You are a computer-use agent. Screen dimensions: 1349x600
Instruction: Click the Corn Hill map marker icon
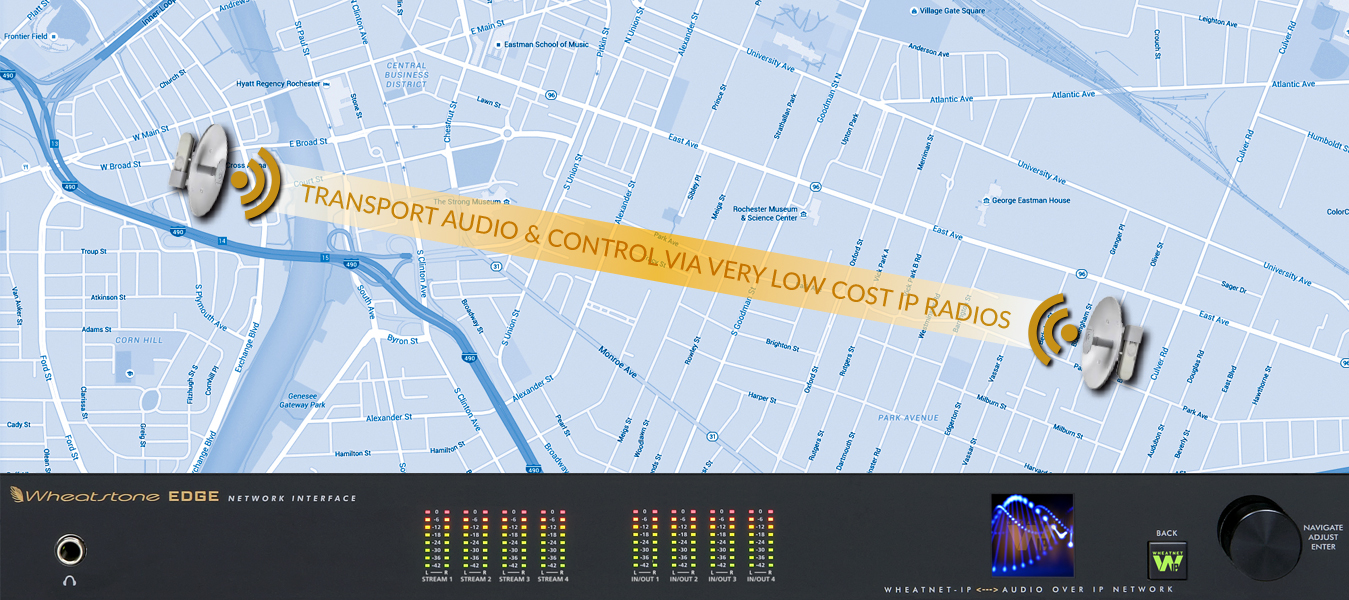[x=128, y=373]
